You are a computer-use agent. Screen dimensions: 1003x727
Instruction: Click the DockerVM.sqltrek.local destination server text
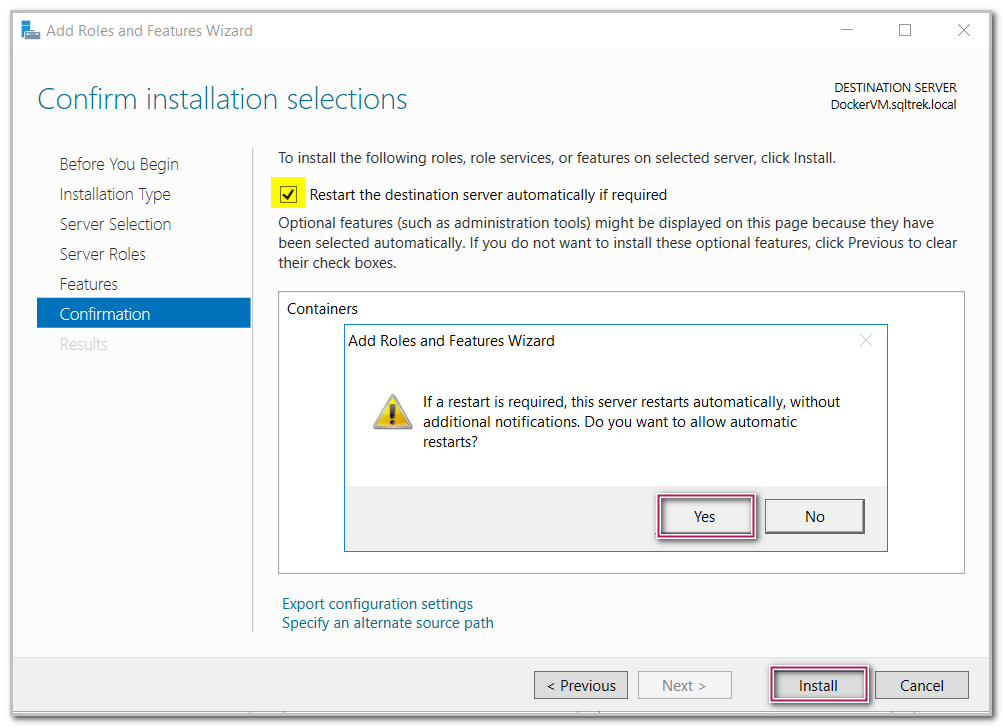893,104
